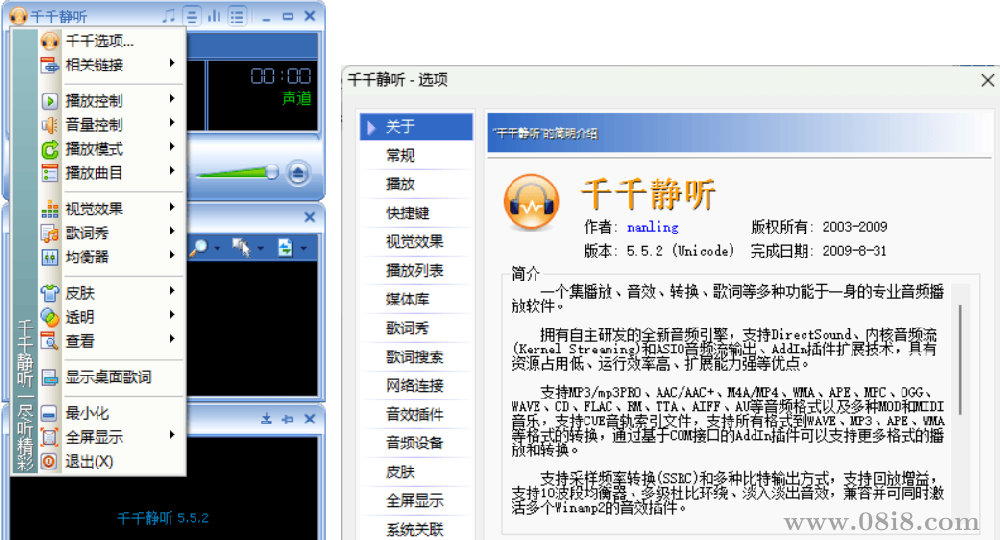Click the music note icon beside 歌词秀
The image size is (1000, 540).
(50, 233)
